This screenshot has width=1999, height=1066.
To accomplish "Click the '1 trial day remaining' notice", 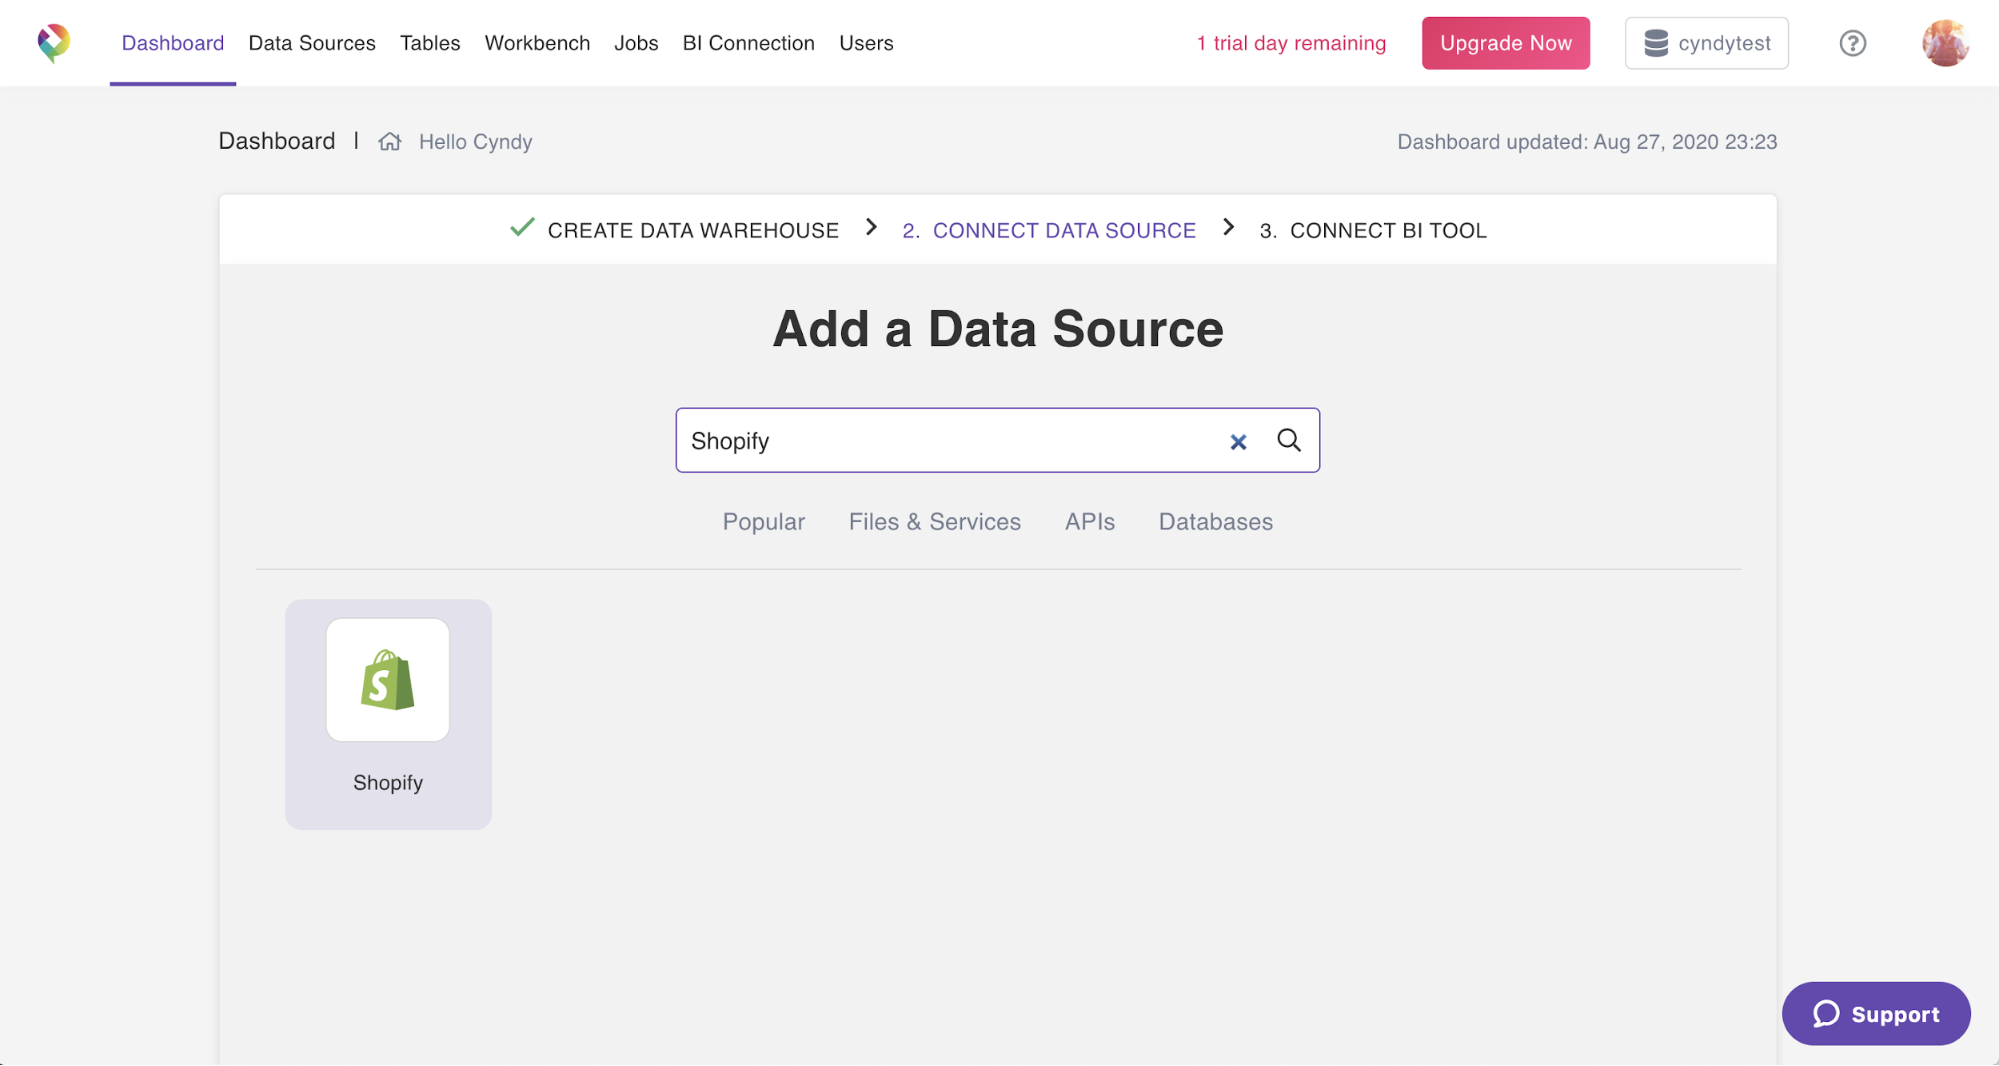I will click(x=1291, y=43).
